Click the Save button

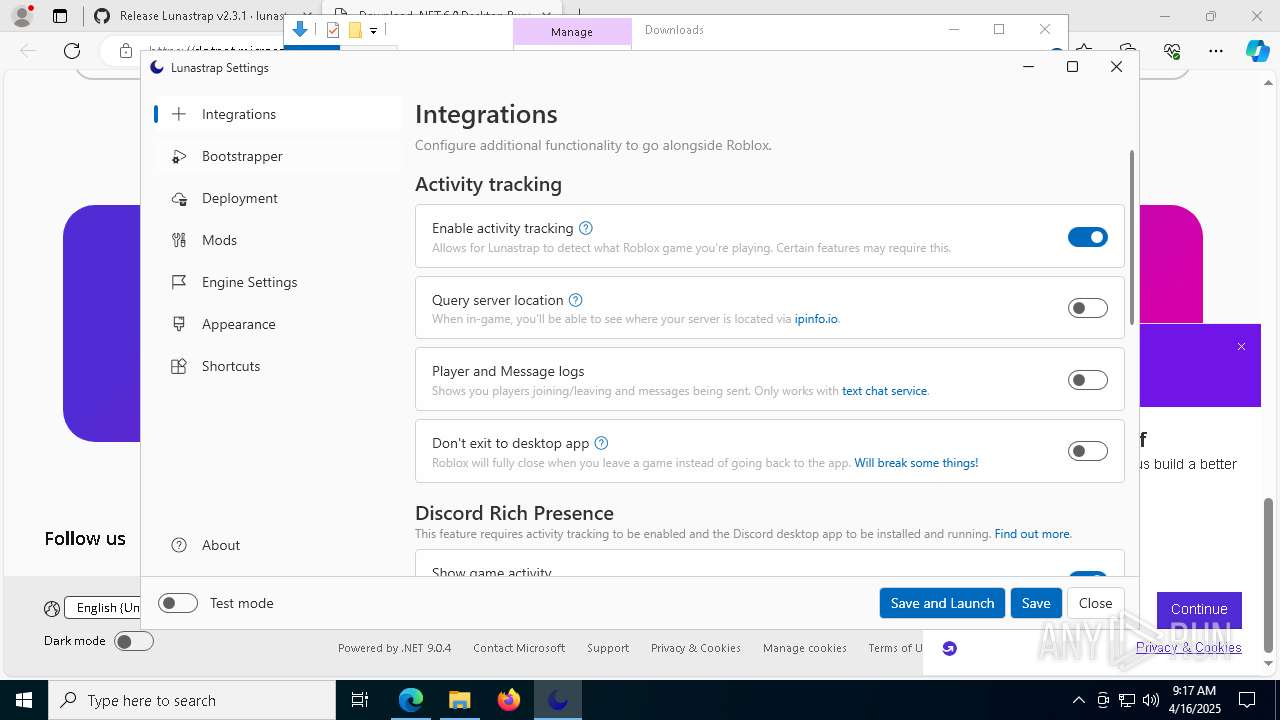(x=1036, y=603)
